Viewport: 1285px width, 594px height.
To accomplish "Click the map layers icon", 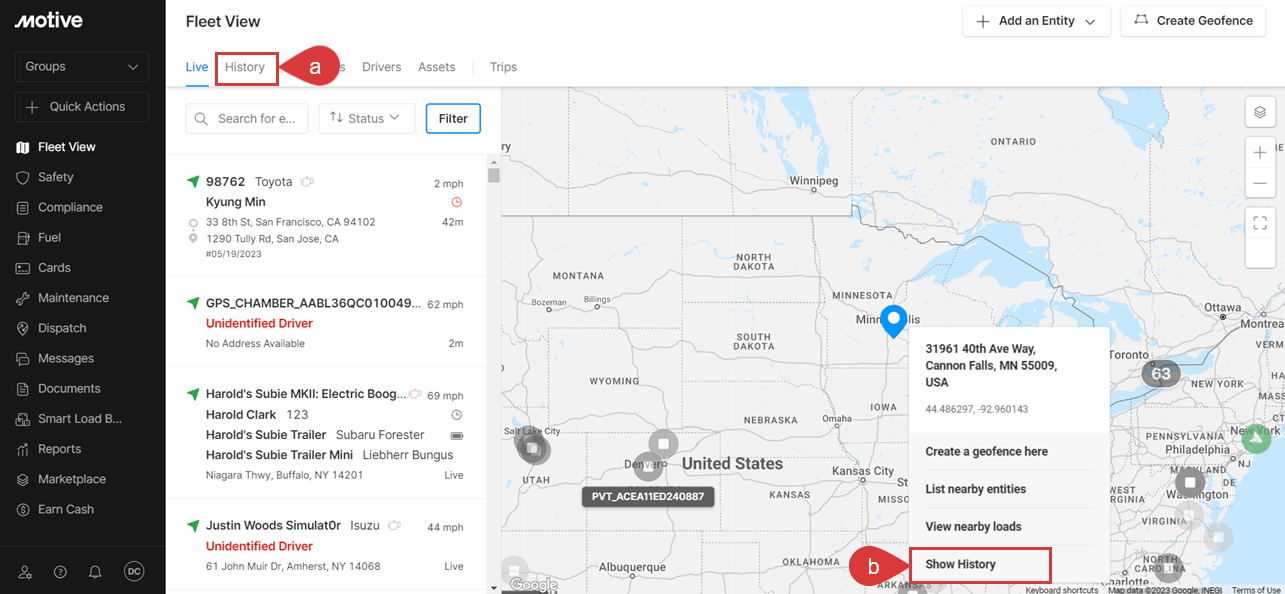I will (x=1260, y=112).
